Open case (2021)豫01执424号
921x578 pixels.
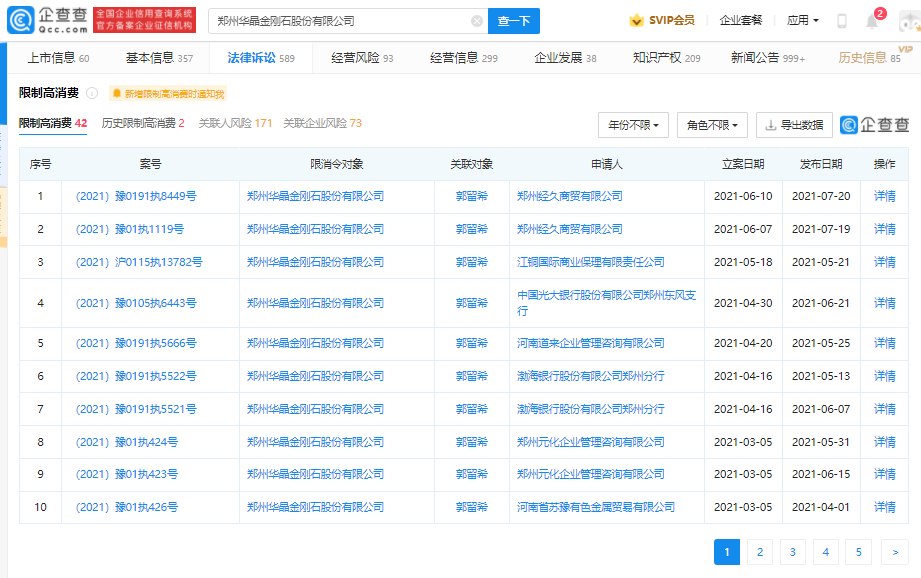126,442
